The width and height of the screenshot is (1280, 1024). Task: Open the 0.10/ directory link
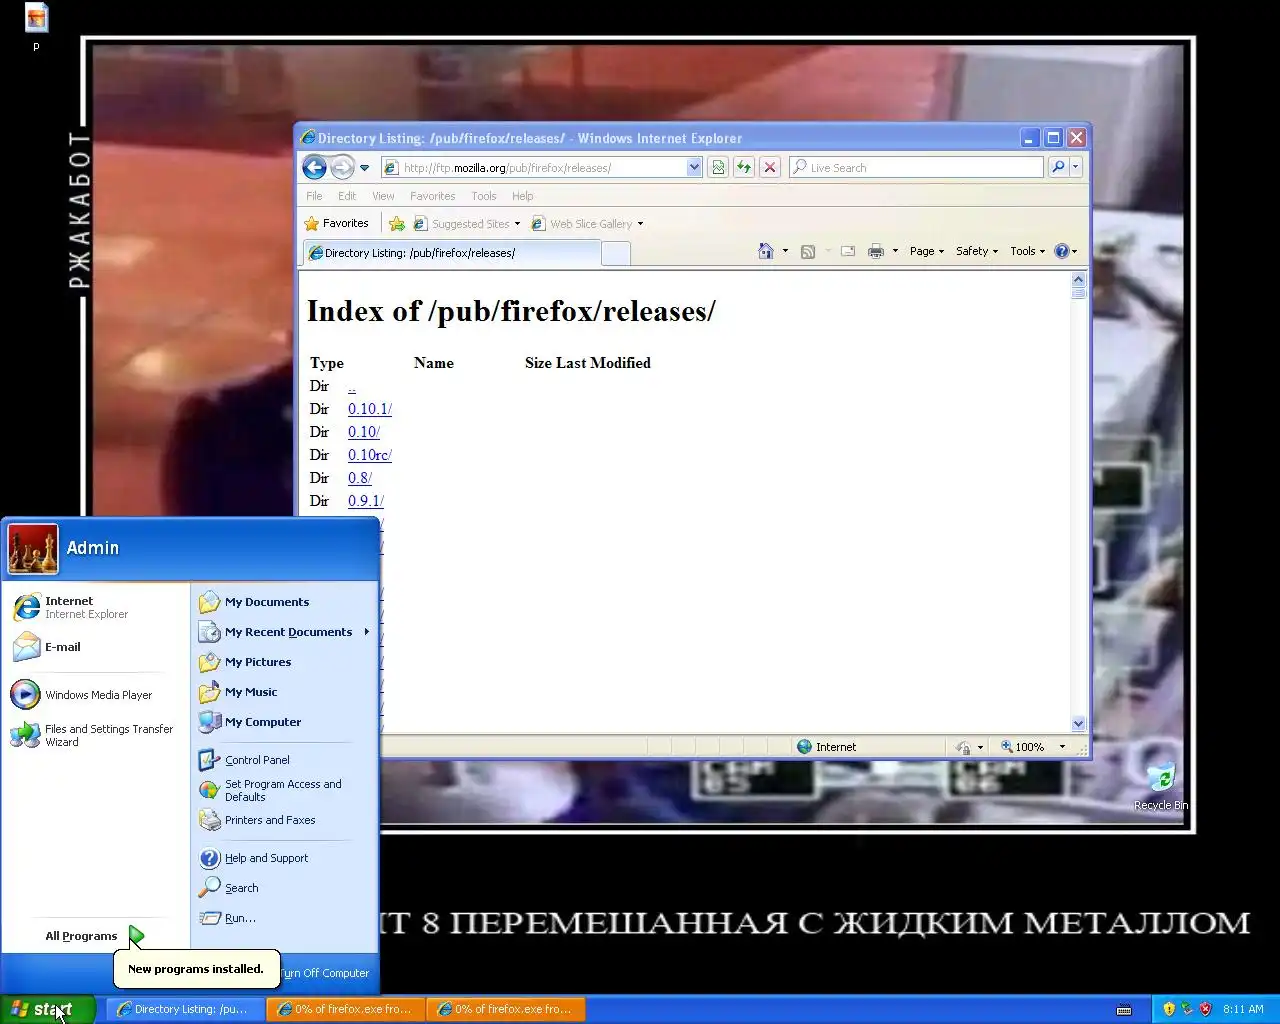pyautogui.click(x=364, y=432)
